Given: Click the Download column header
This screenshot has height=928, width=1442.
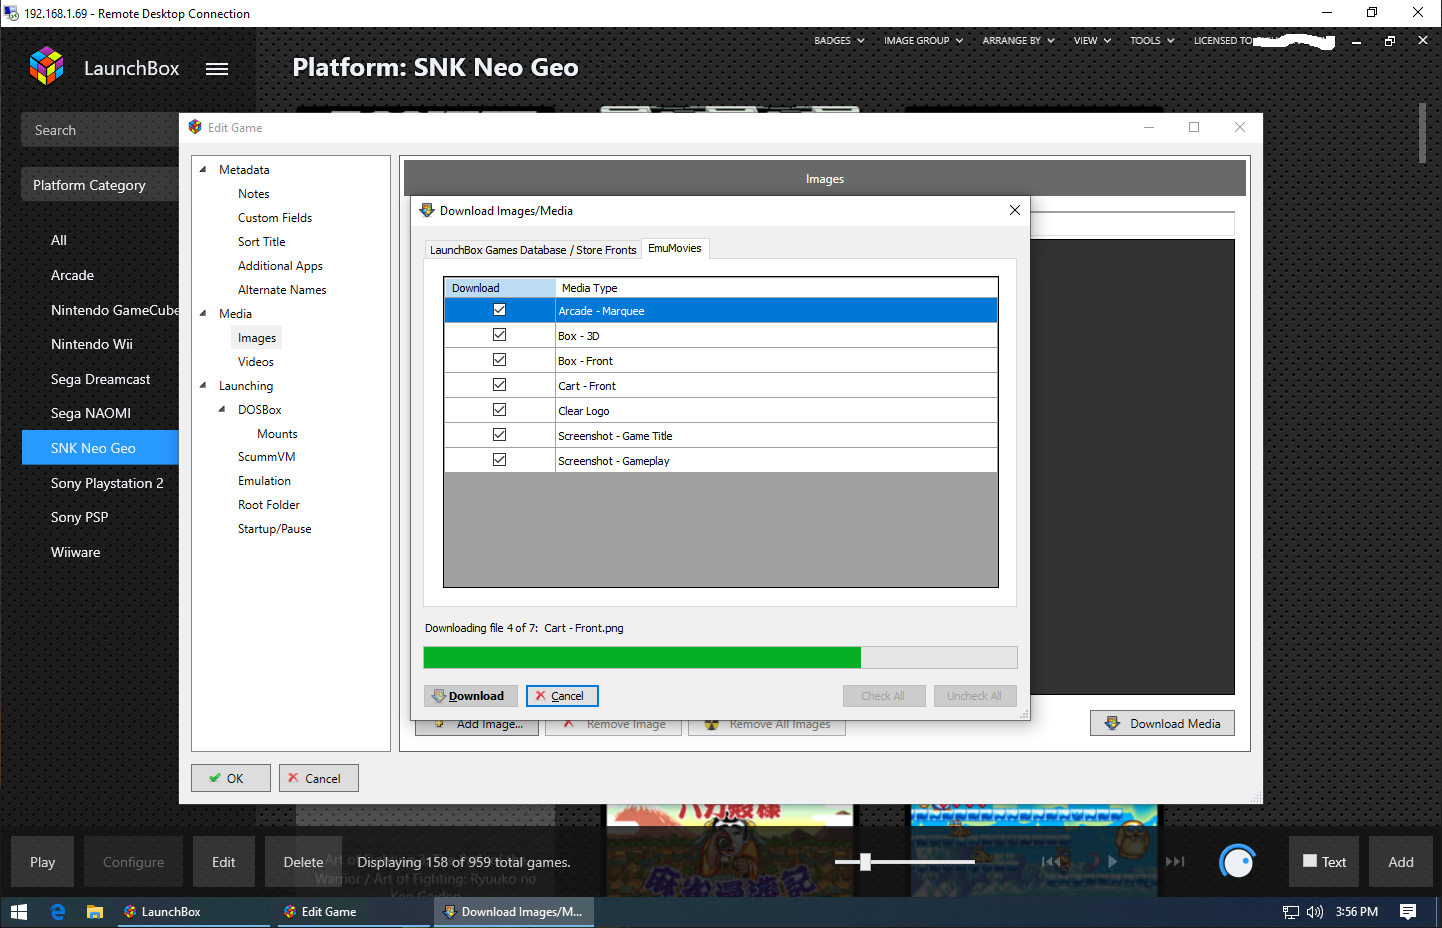Looking at the screenshot, I should coord(500,288).
